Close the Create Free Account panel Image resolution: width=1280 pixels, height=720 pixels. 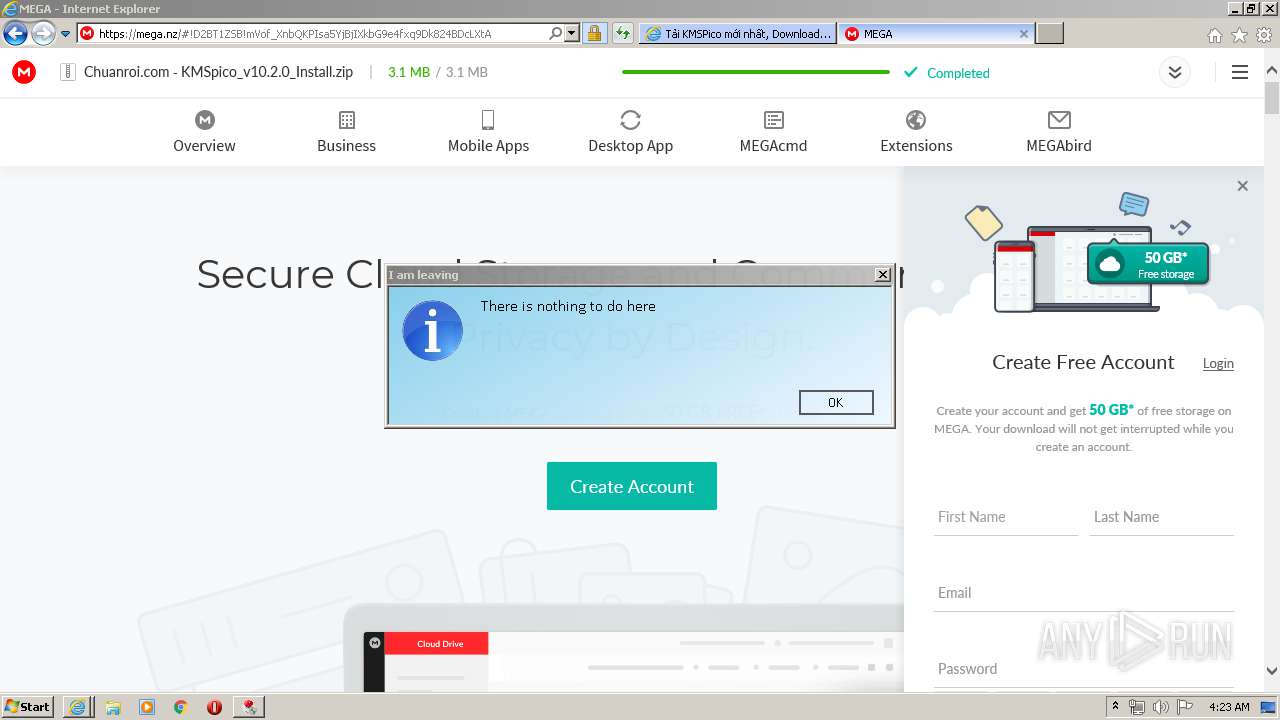1242,186
